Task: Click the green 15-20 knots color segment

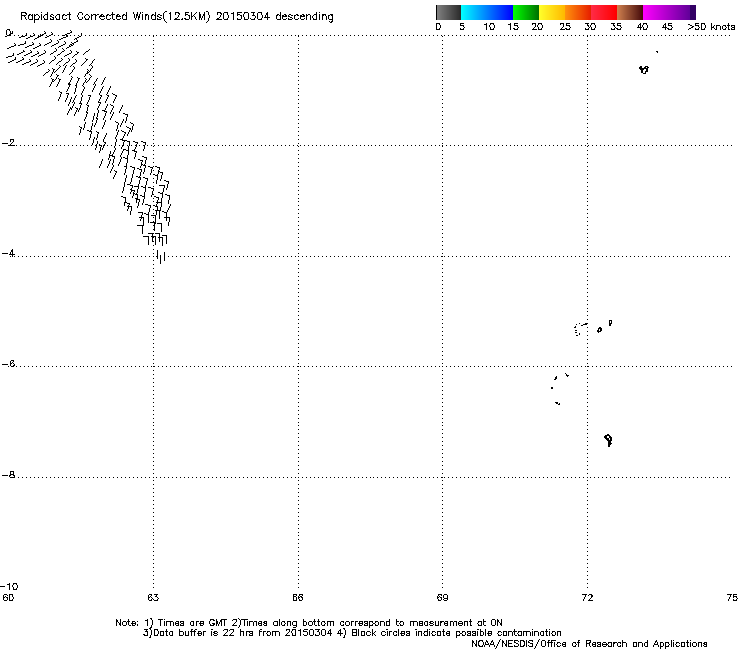Action: 526,12
